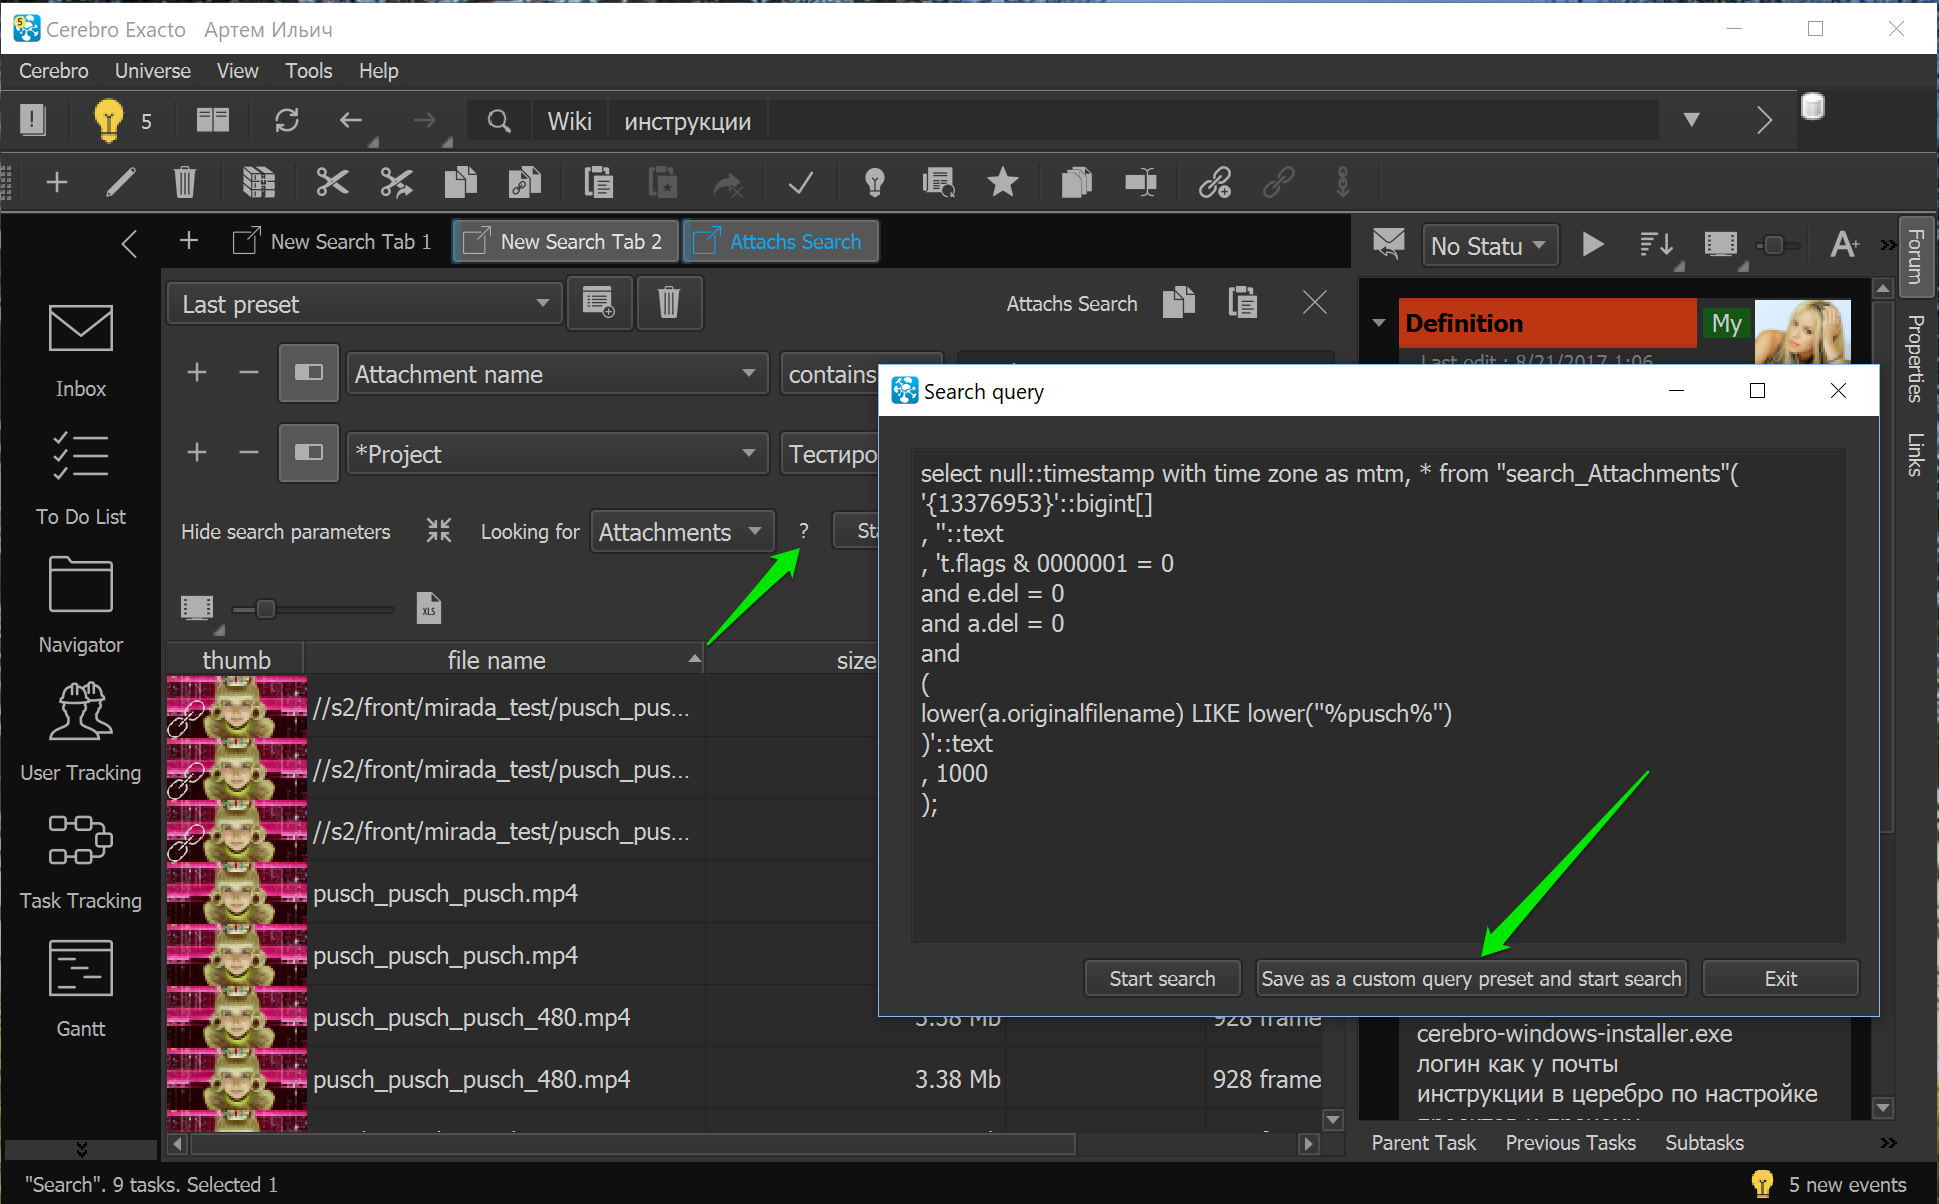Open the Attachment name field dropdown
This screenshot has height=1204, width=1939.
pyautogui.click(x=557, y=374)
